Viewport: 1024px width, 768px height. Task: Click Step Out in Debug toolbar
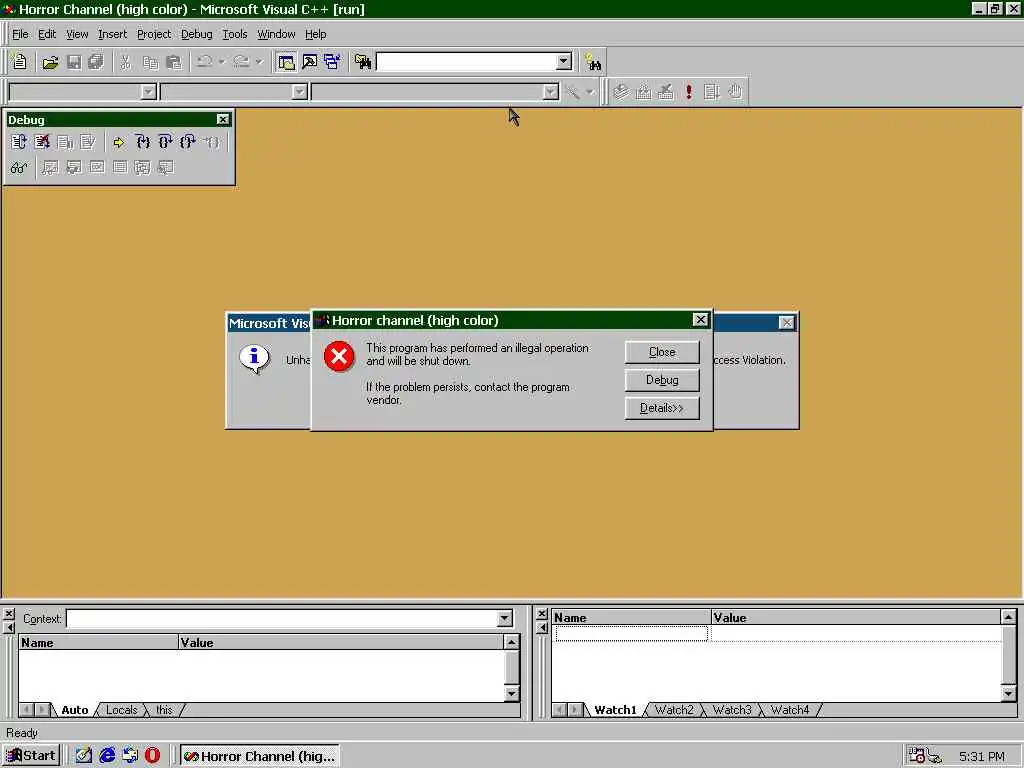188,142
